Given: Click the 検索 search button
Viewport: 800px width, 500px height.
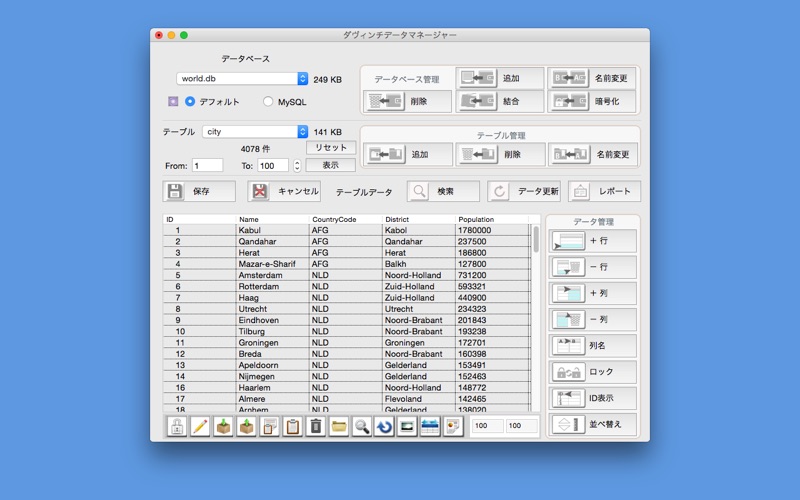Looking at the screenshot, I should pyautogui.click(x=443, y=191).
